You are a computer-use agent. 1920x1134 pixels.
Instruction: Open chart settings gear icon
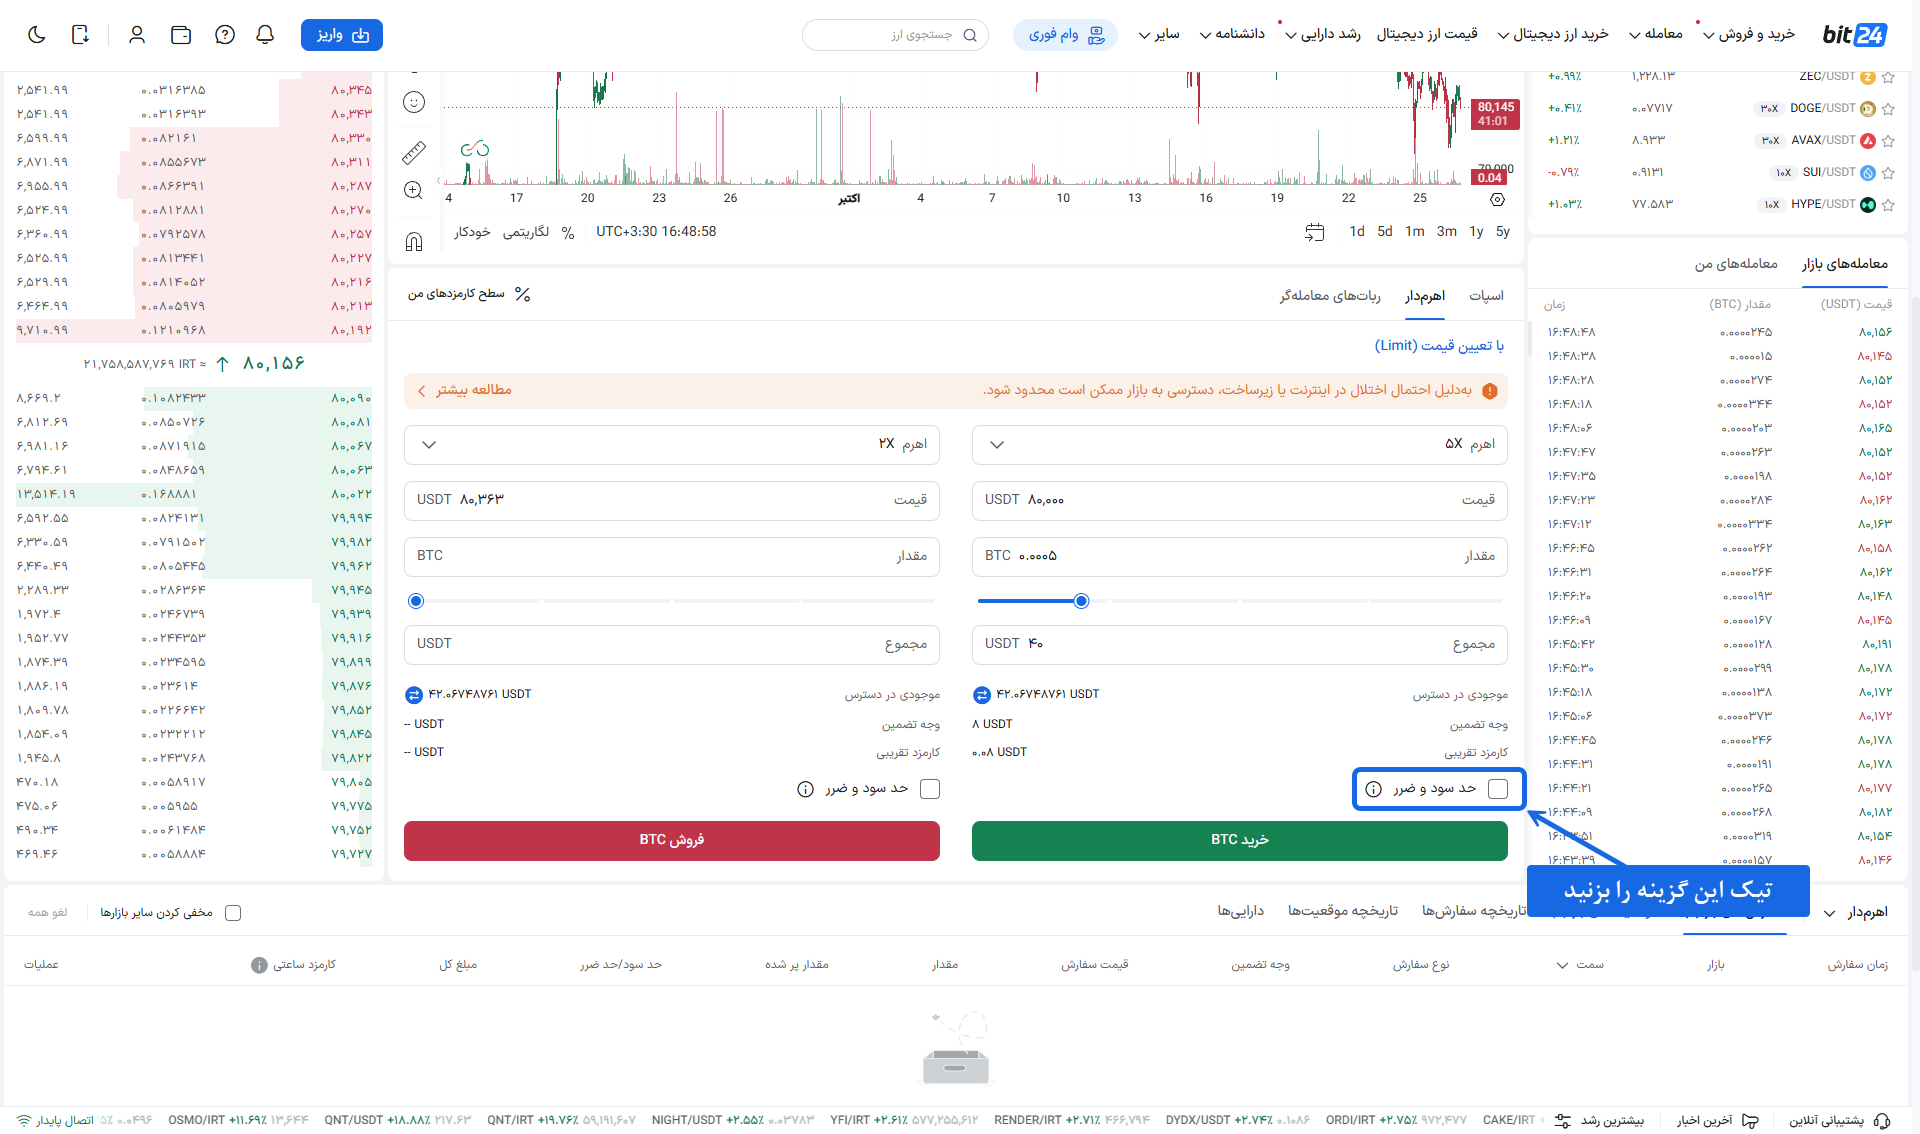click(1497, 199)
